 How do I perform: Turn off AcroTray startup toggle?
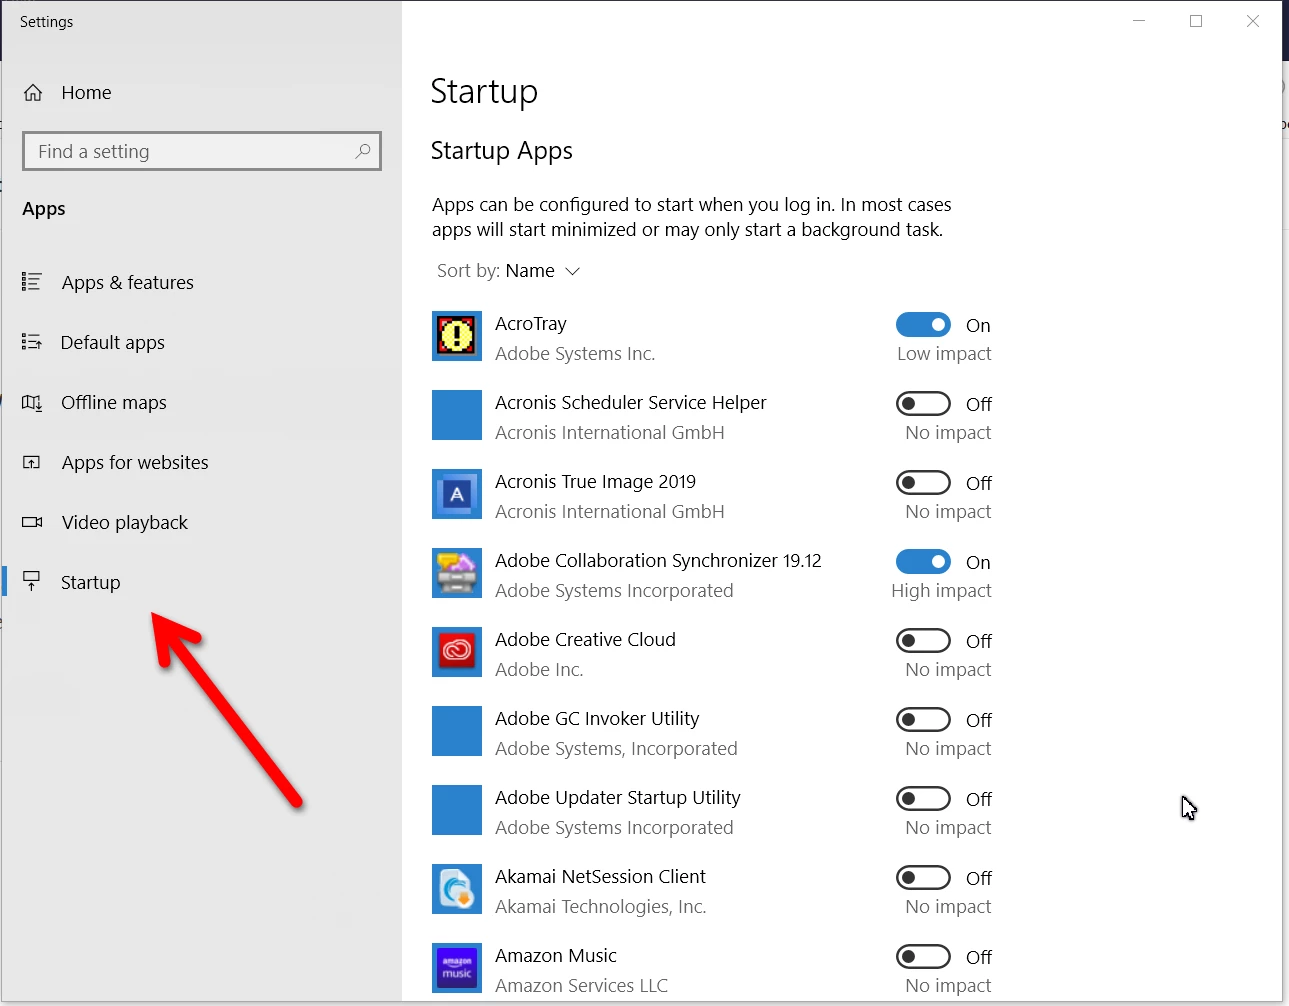(x=923, y=325)
